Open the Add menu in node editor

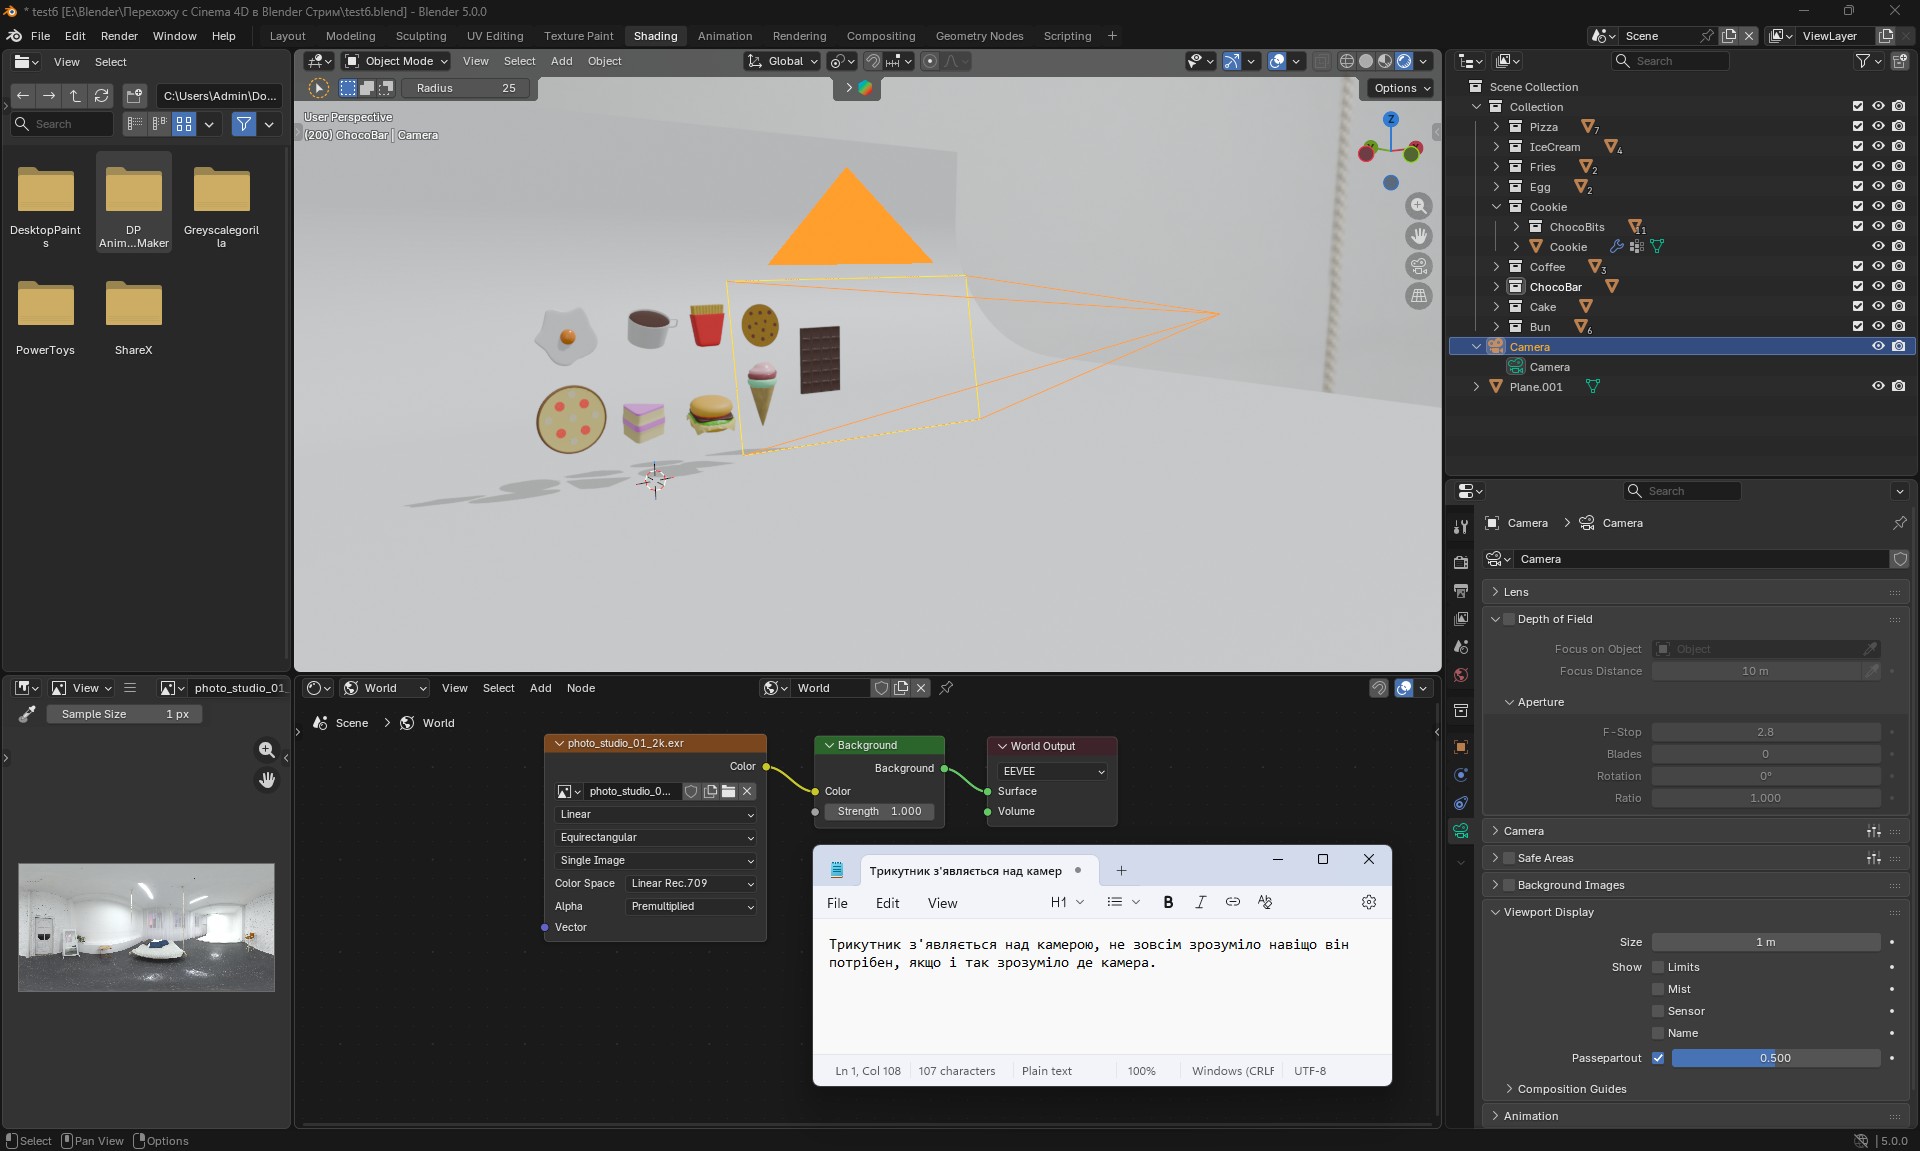(540, 688)
